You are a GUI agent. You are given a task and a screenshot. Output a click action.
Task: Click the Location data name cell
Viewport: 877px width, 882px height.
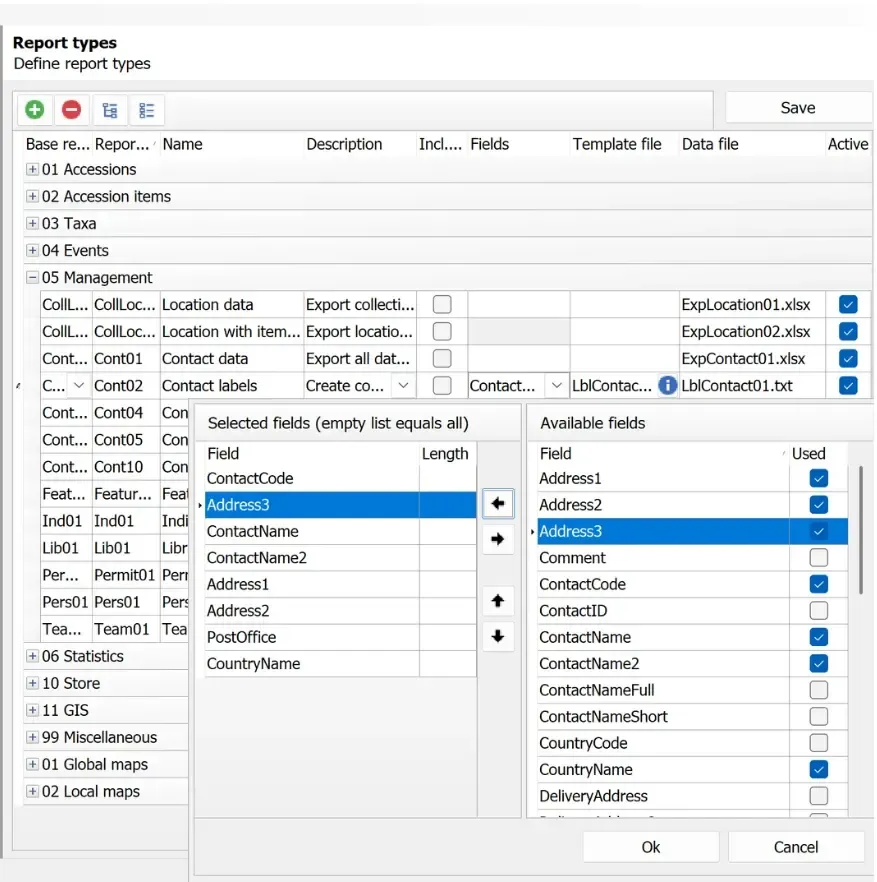click(x=232, y=304)
